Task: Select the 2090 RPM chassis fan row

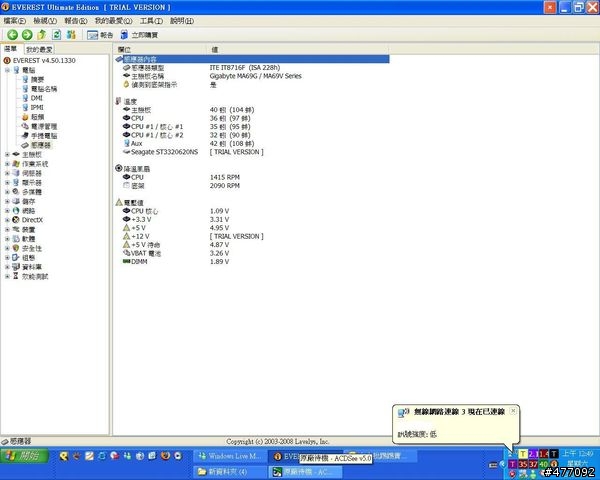Action: click(252, 186)
